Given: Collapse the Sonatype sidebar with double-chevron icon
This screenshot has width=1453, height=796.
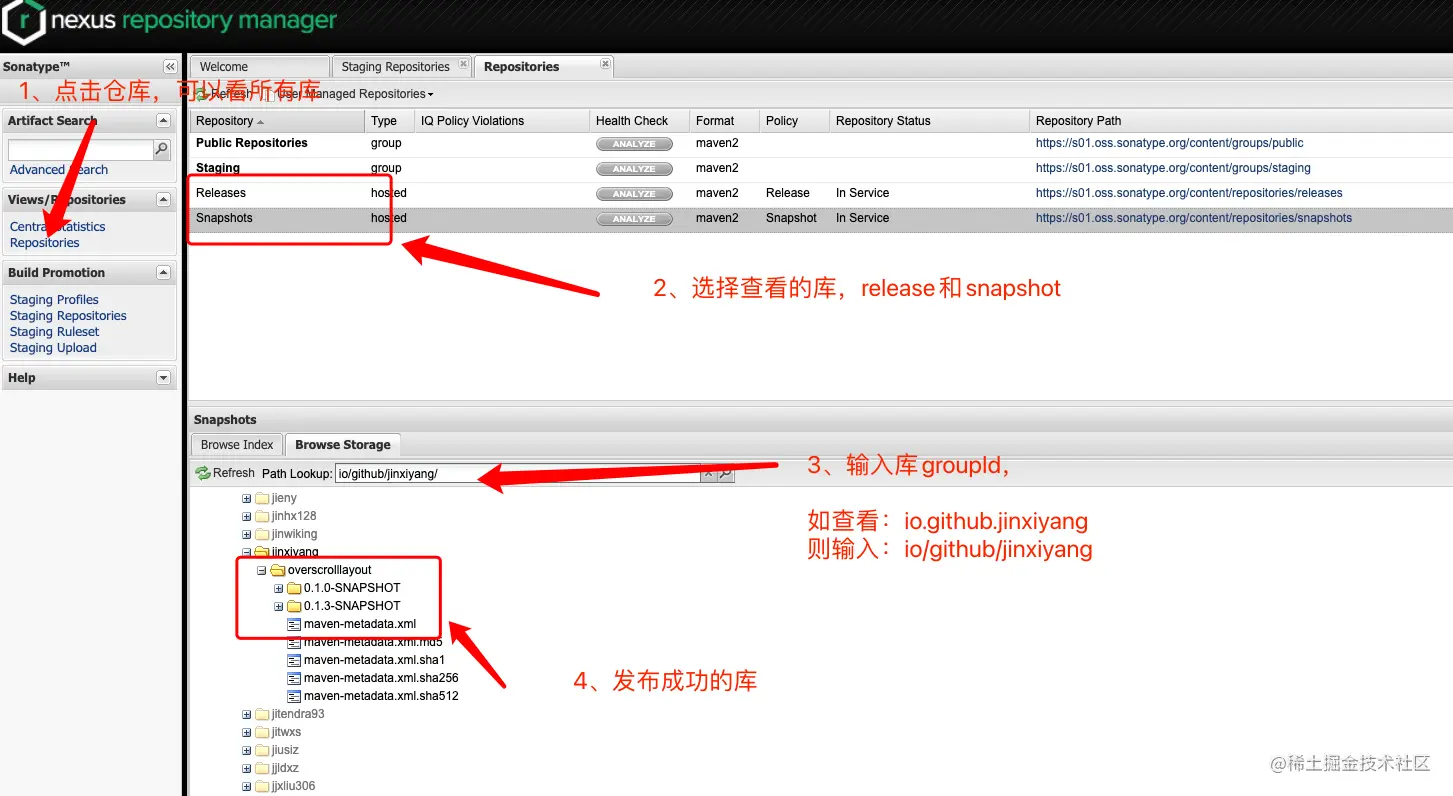Looking at the screenshot, I should (170, 67).
